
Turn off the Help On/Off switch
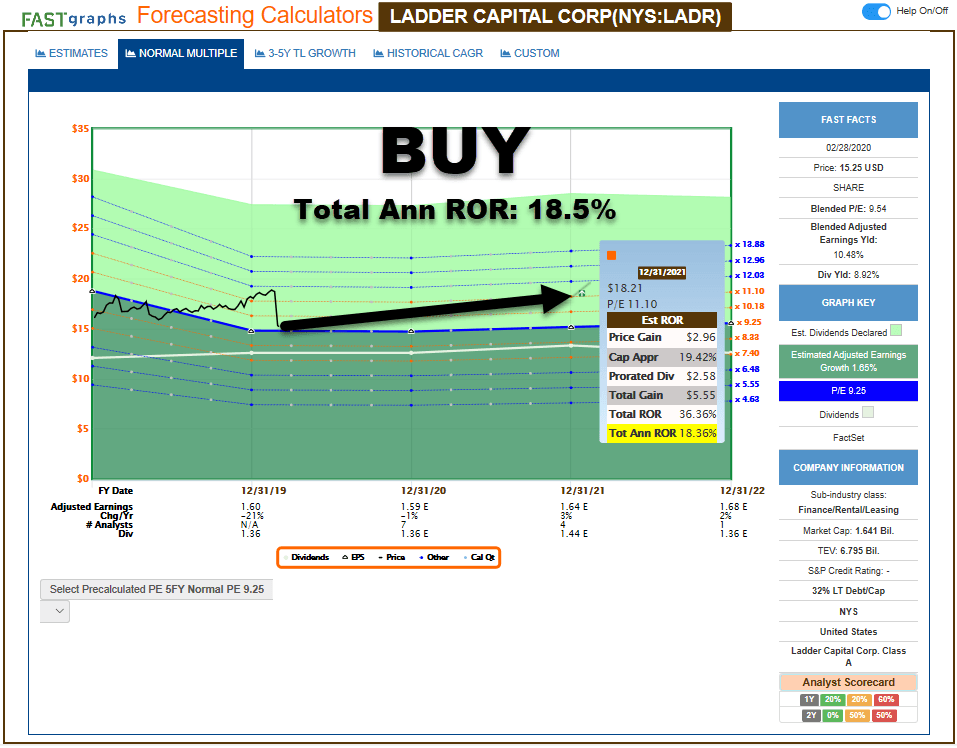pyautogui.click(x=876, y=12)
